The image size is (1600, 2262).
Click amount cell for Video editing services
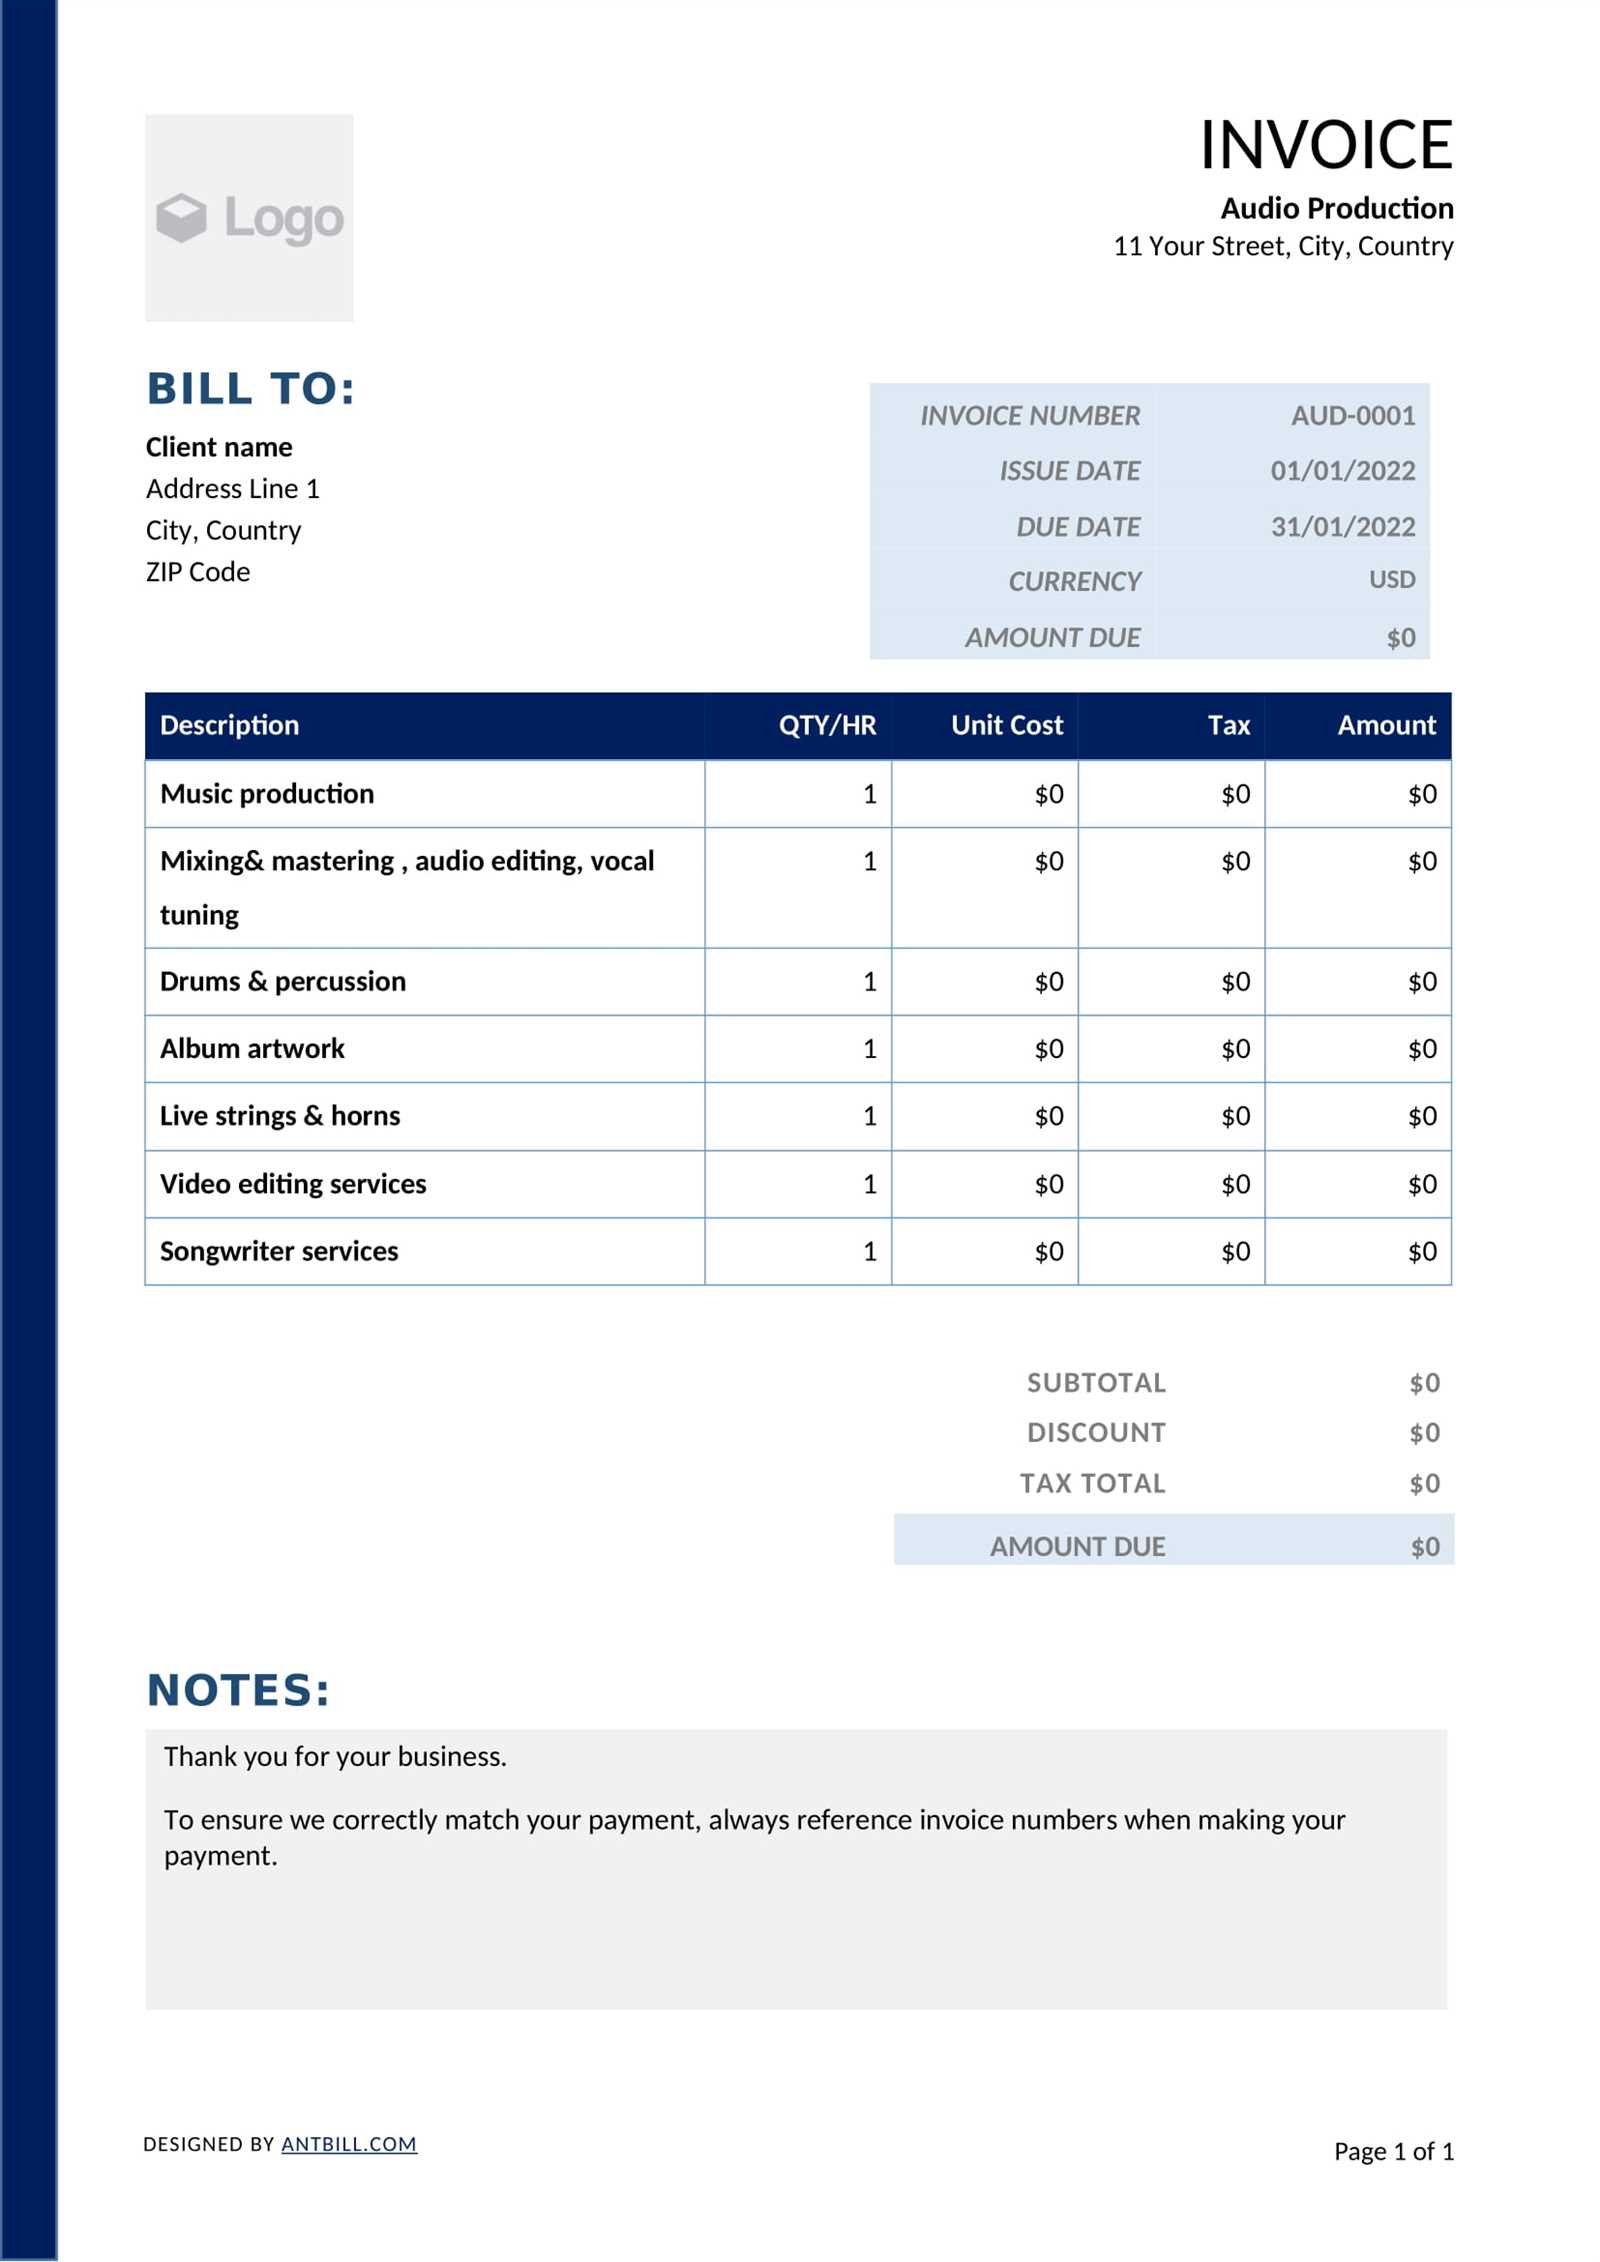click(x=1358, y=1184)
